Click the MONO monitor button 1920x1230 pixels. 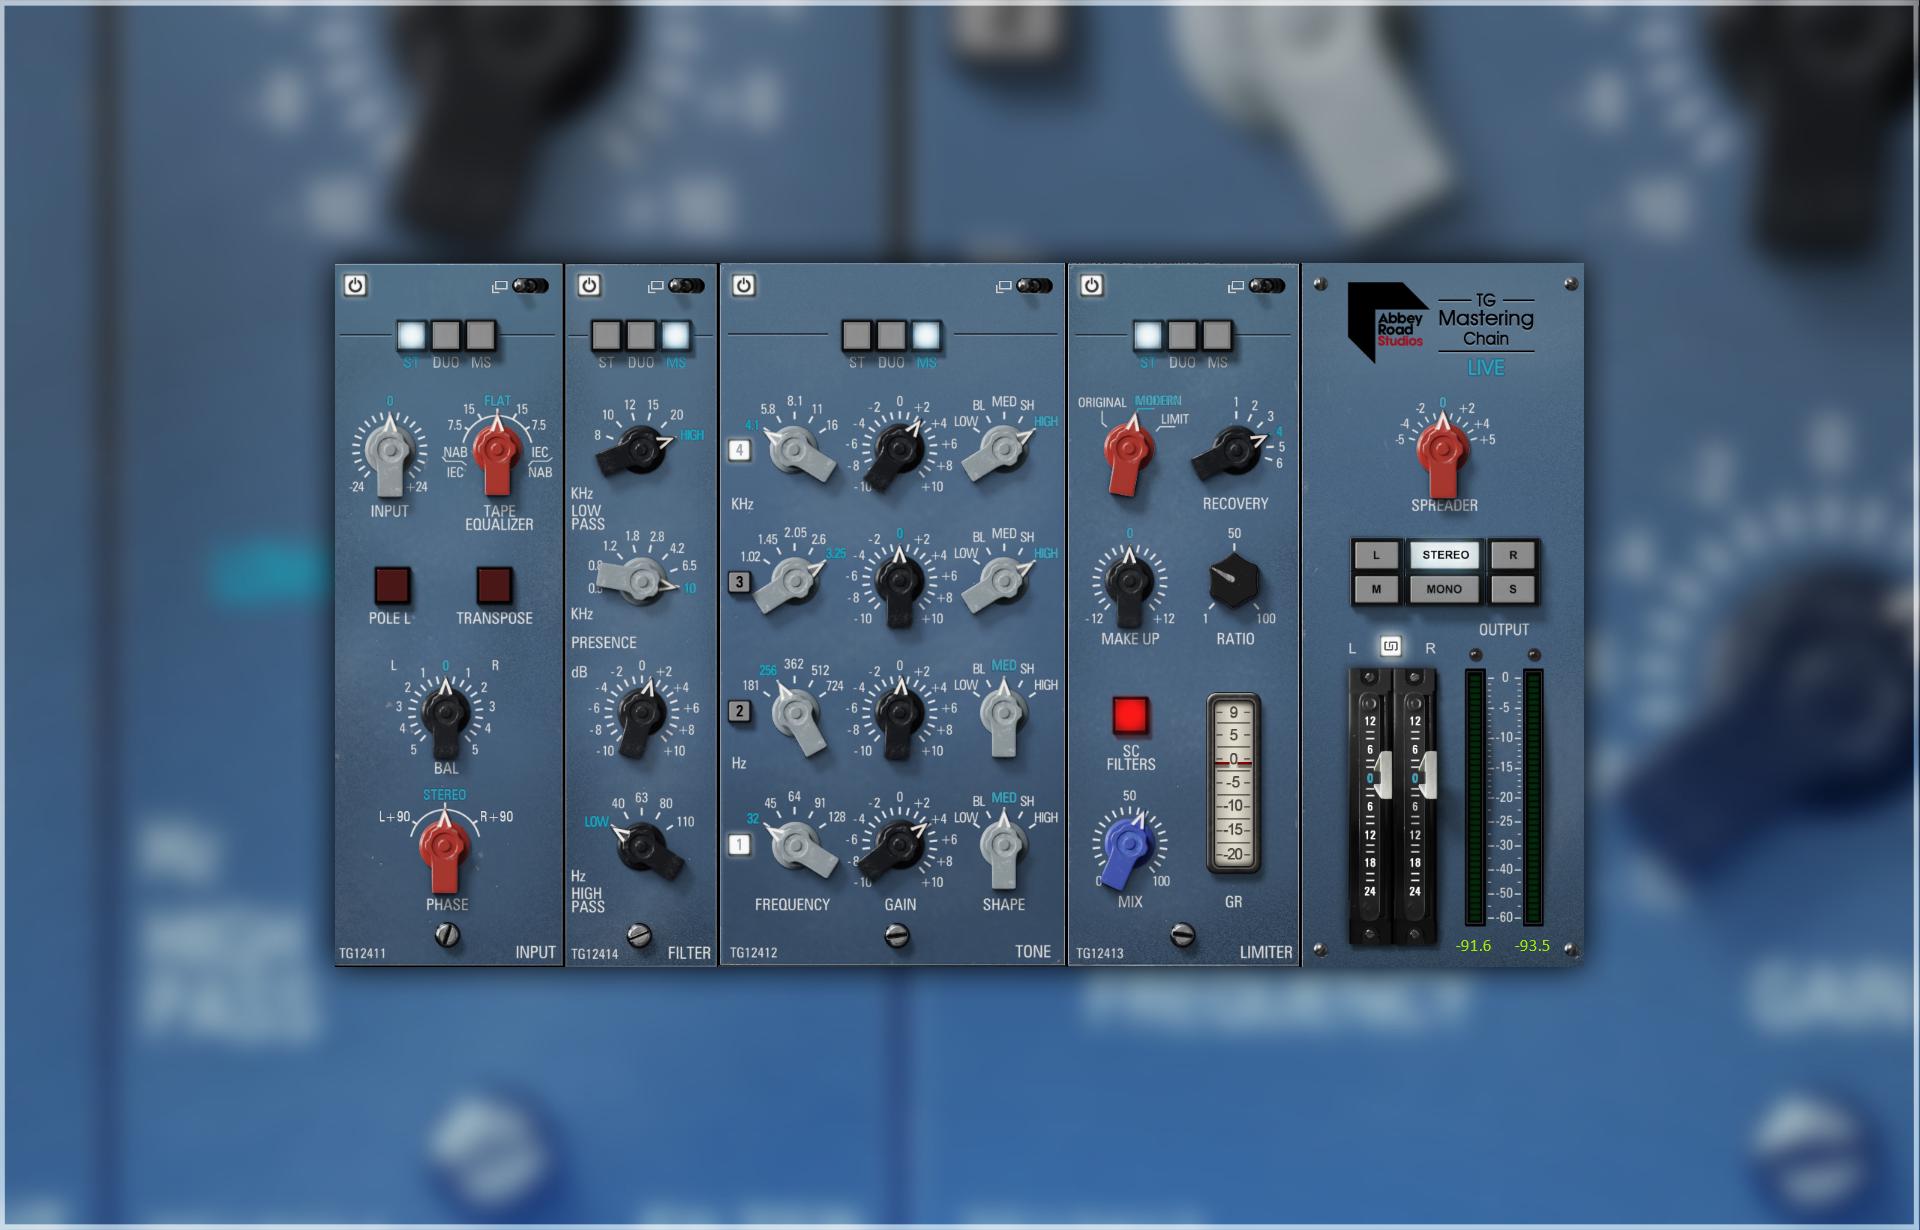click(x=1445, y=589)
